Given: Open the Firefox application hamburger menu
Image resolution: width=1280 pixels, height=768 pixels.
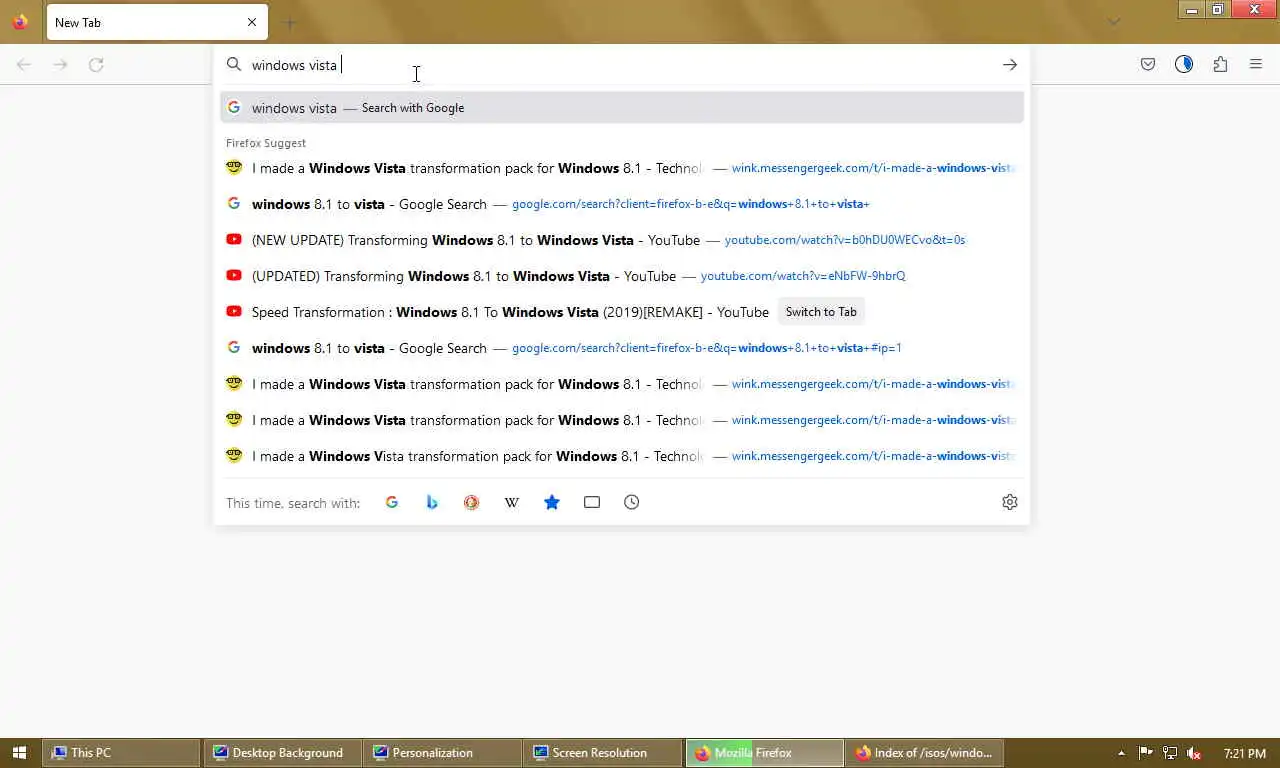Looking at the screenshot, I should pos(1256,64).
